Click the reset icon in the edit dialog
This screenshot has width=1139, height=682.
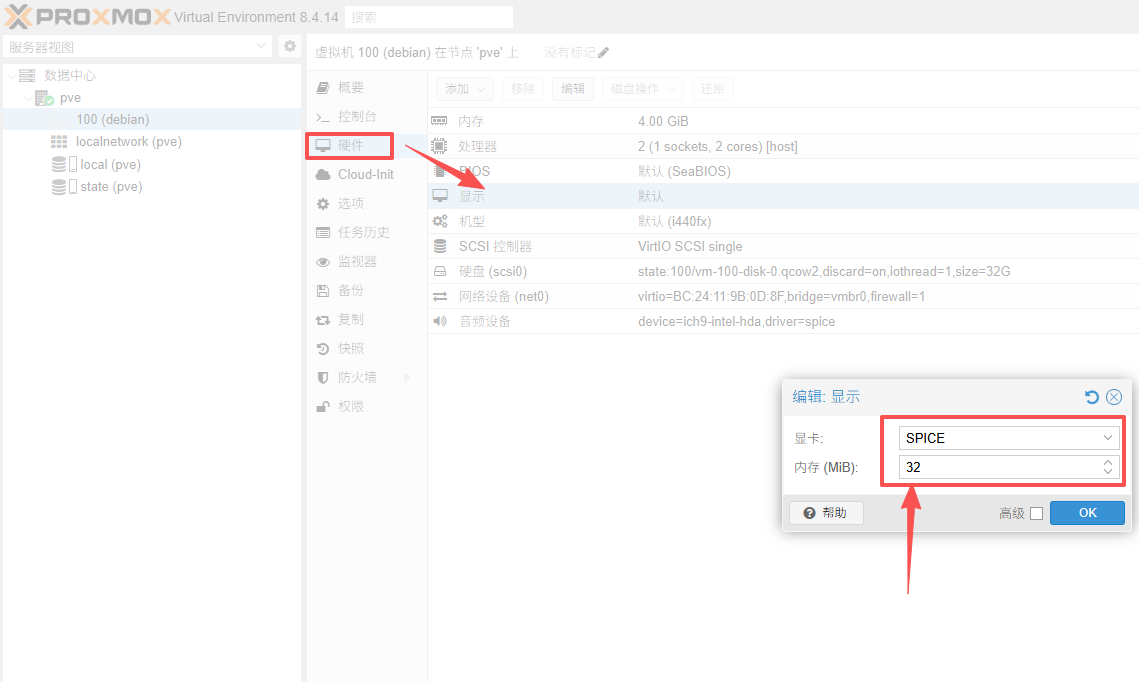point(1092,397)
